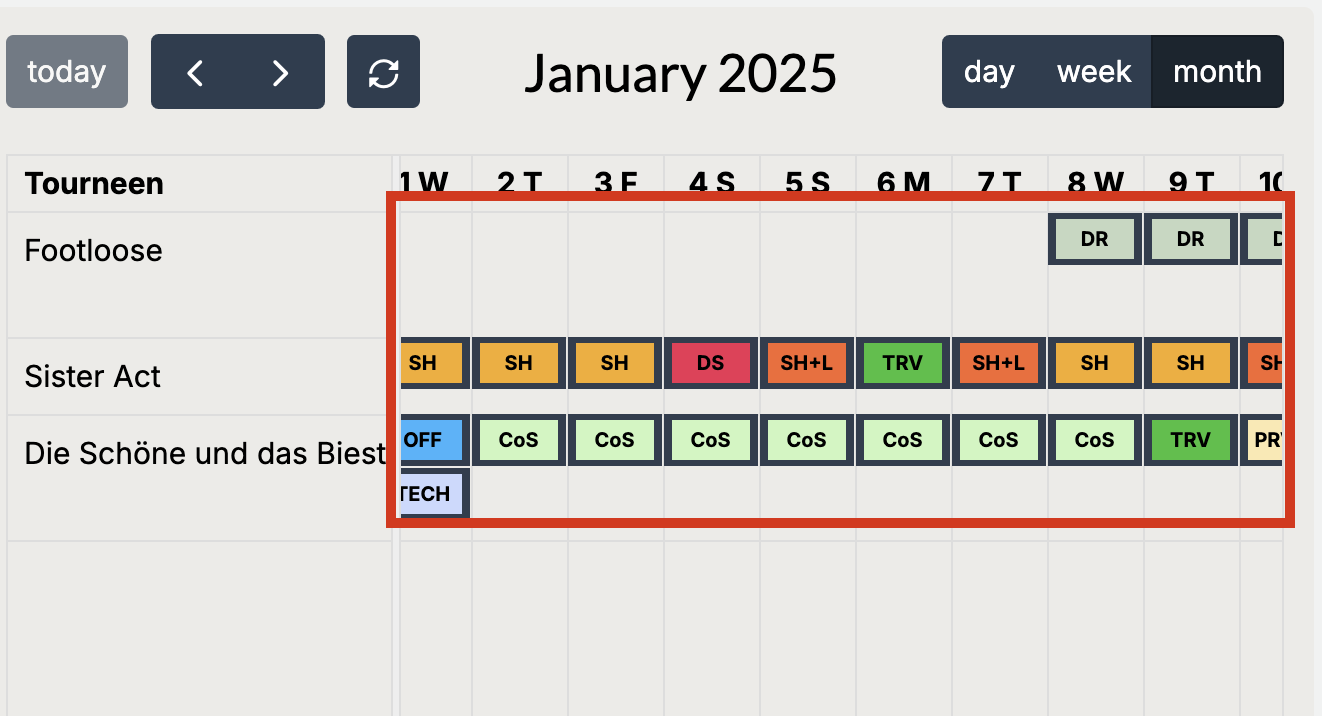Select the Footloose tour row label

93,250
